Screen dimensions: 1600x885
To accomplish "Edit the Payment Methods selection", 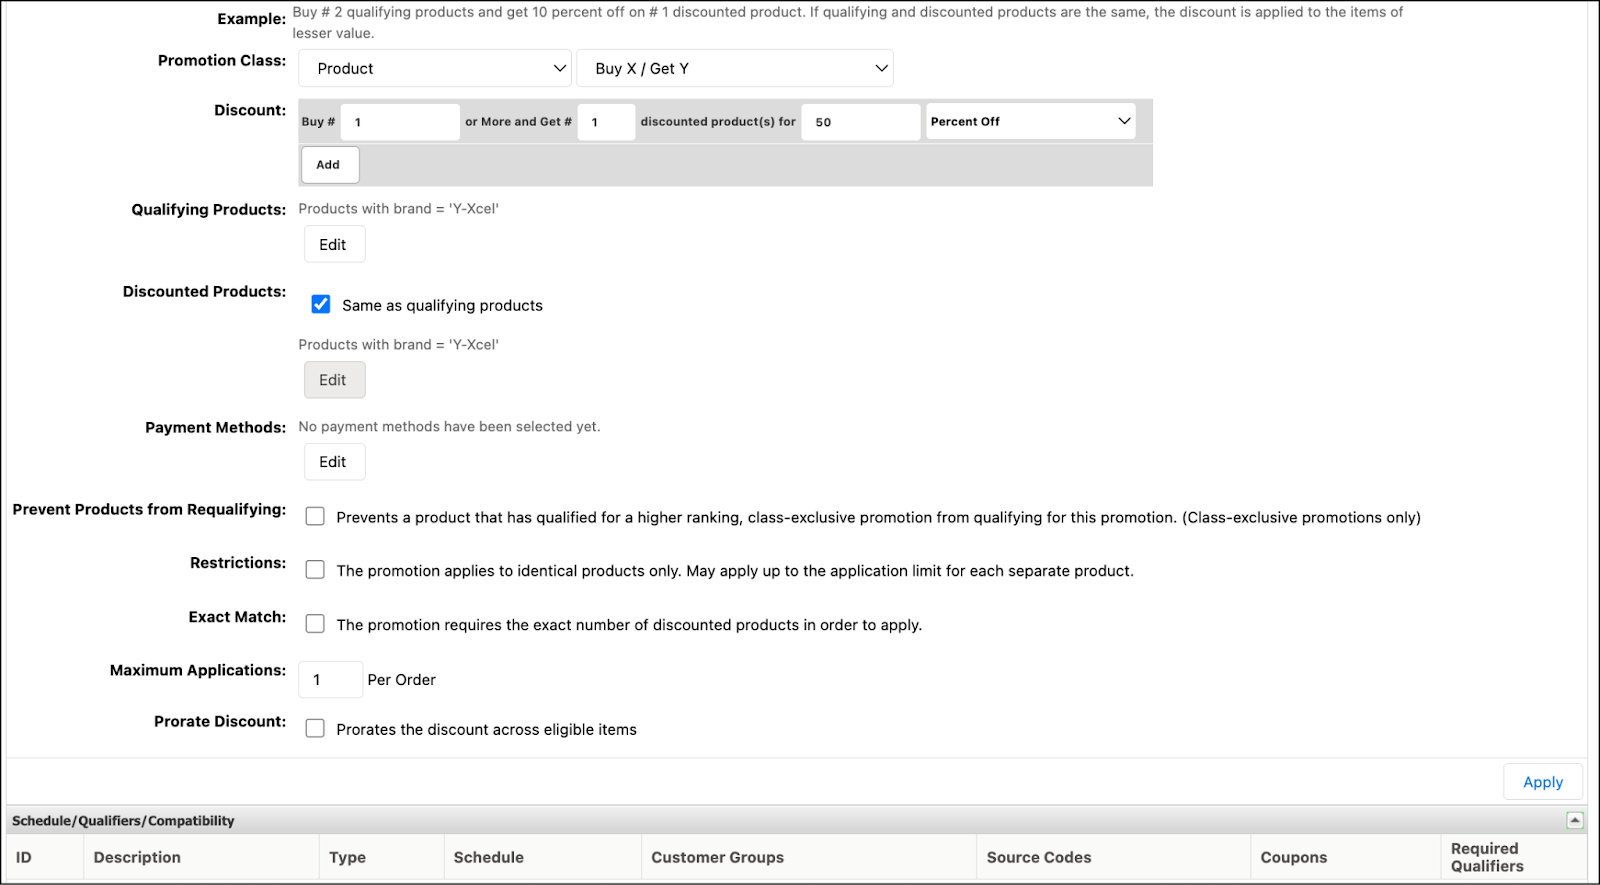I will [x=334, y=461].
